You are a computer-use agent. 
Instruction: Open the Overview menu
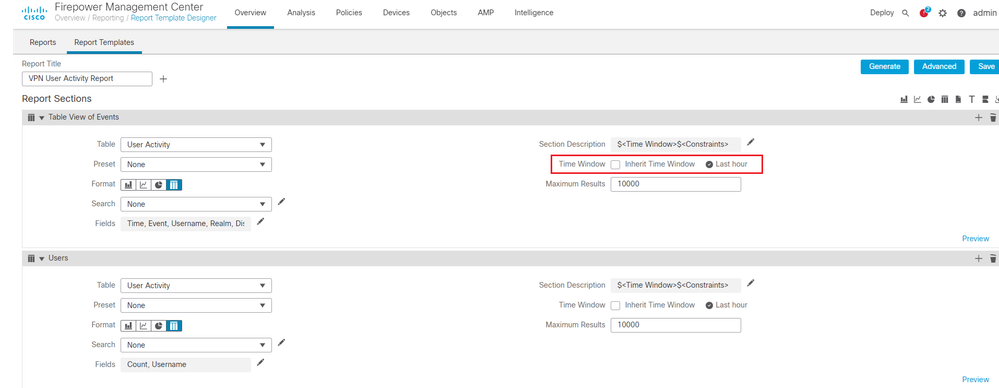pyautogui.click(x=250, y=13)
